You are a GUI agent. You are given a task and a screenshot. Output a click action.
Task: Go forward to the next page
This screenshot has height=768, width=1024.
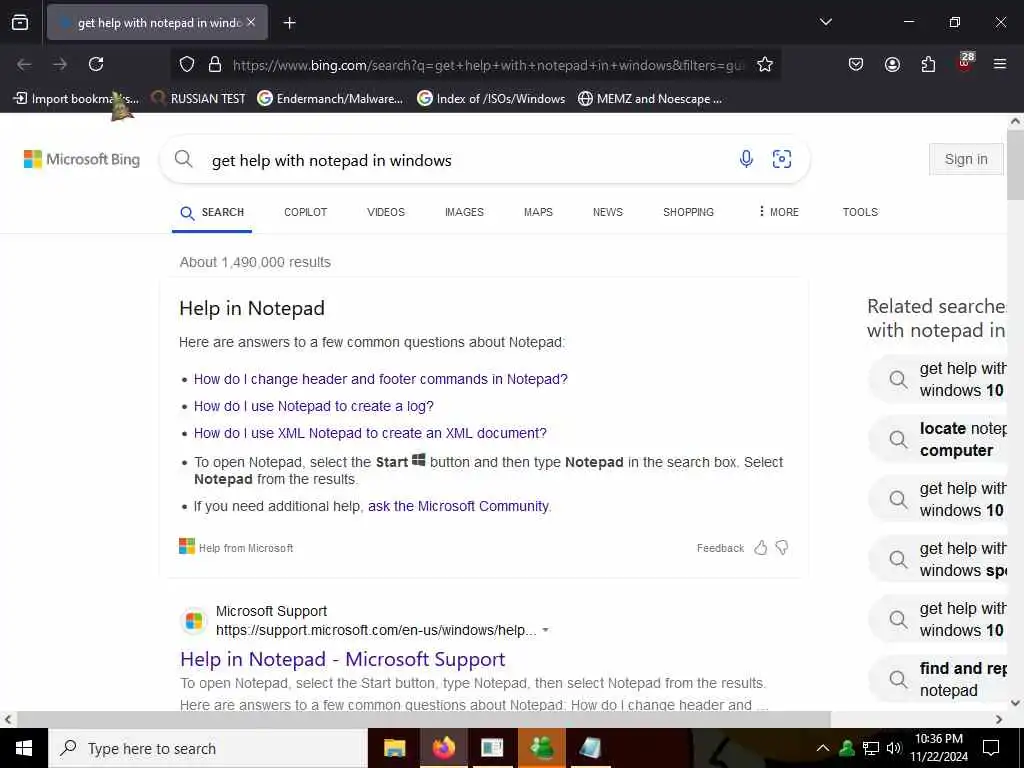coord(60,64)
